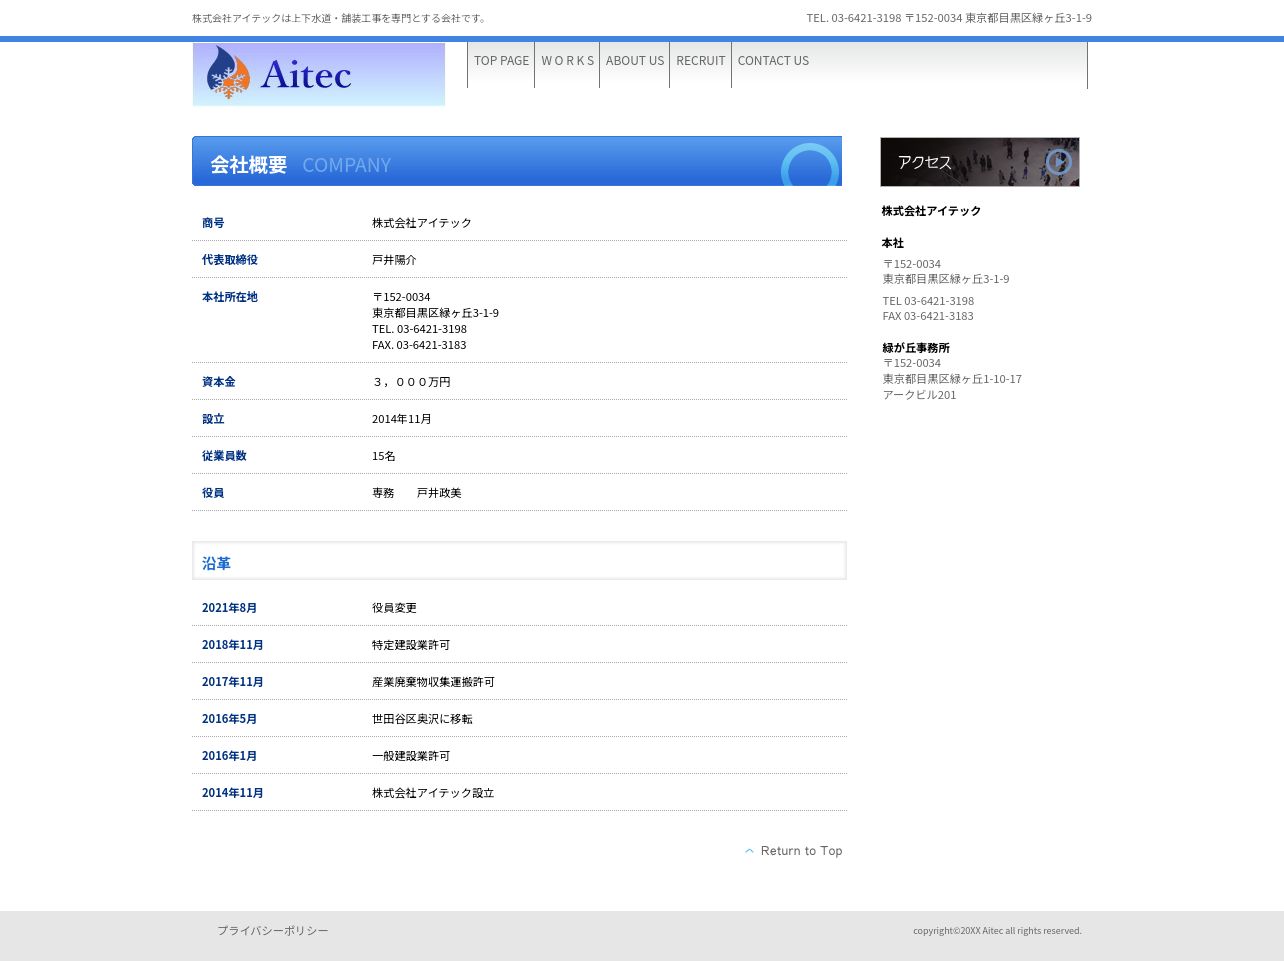Click the 2014年11月 history date
The width and height of the screenshot is (1284, 961).
[233, 793]
